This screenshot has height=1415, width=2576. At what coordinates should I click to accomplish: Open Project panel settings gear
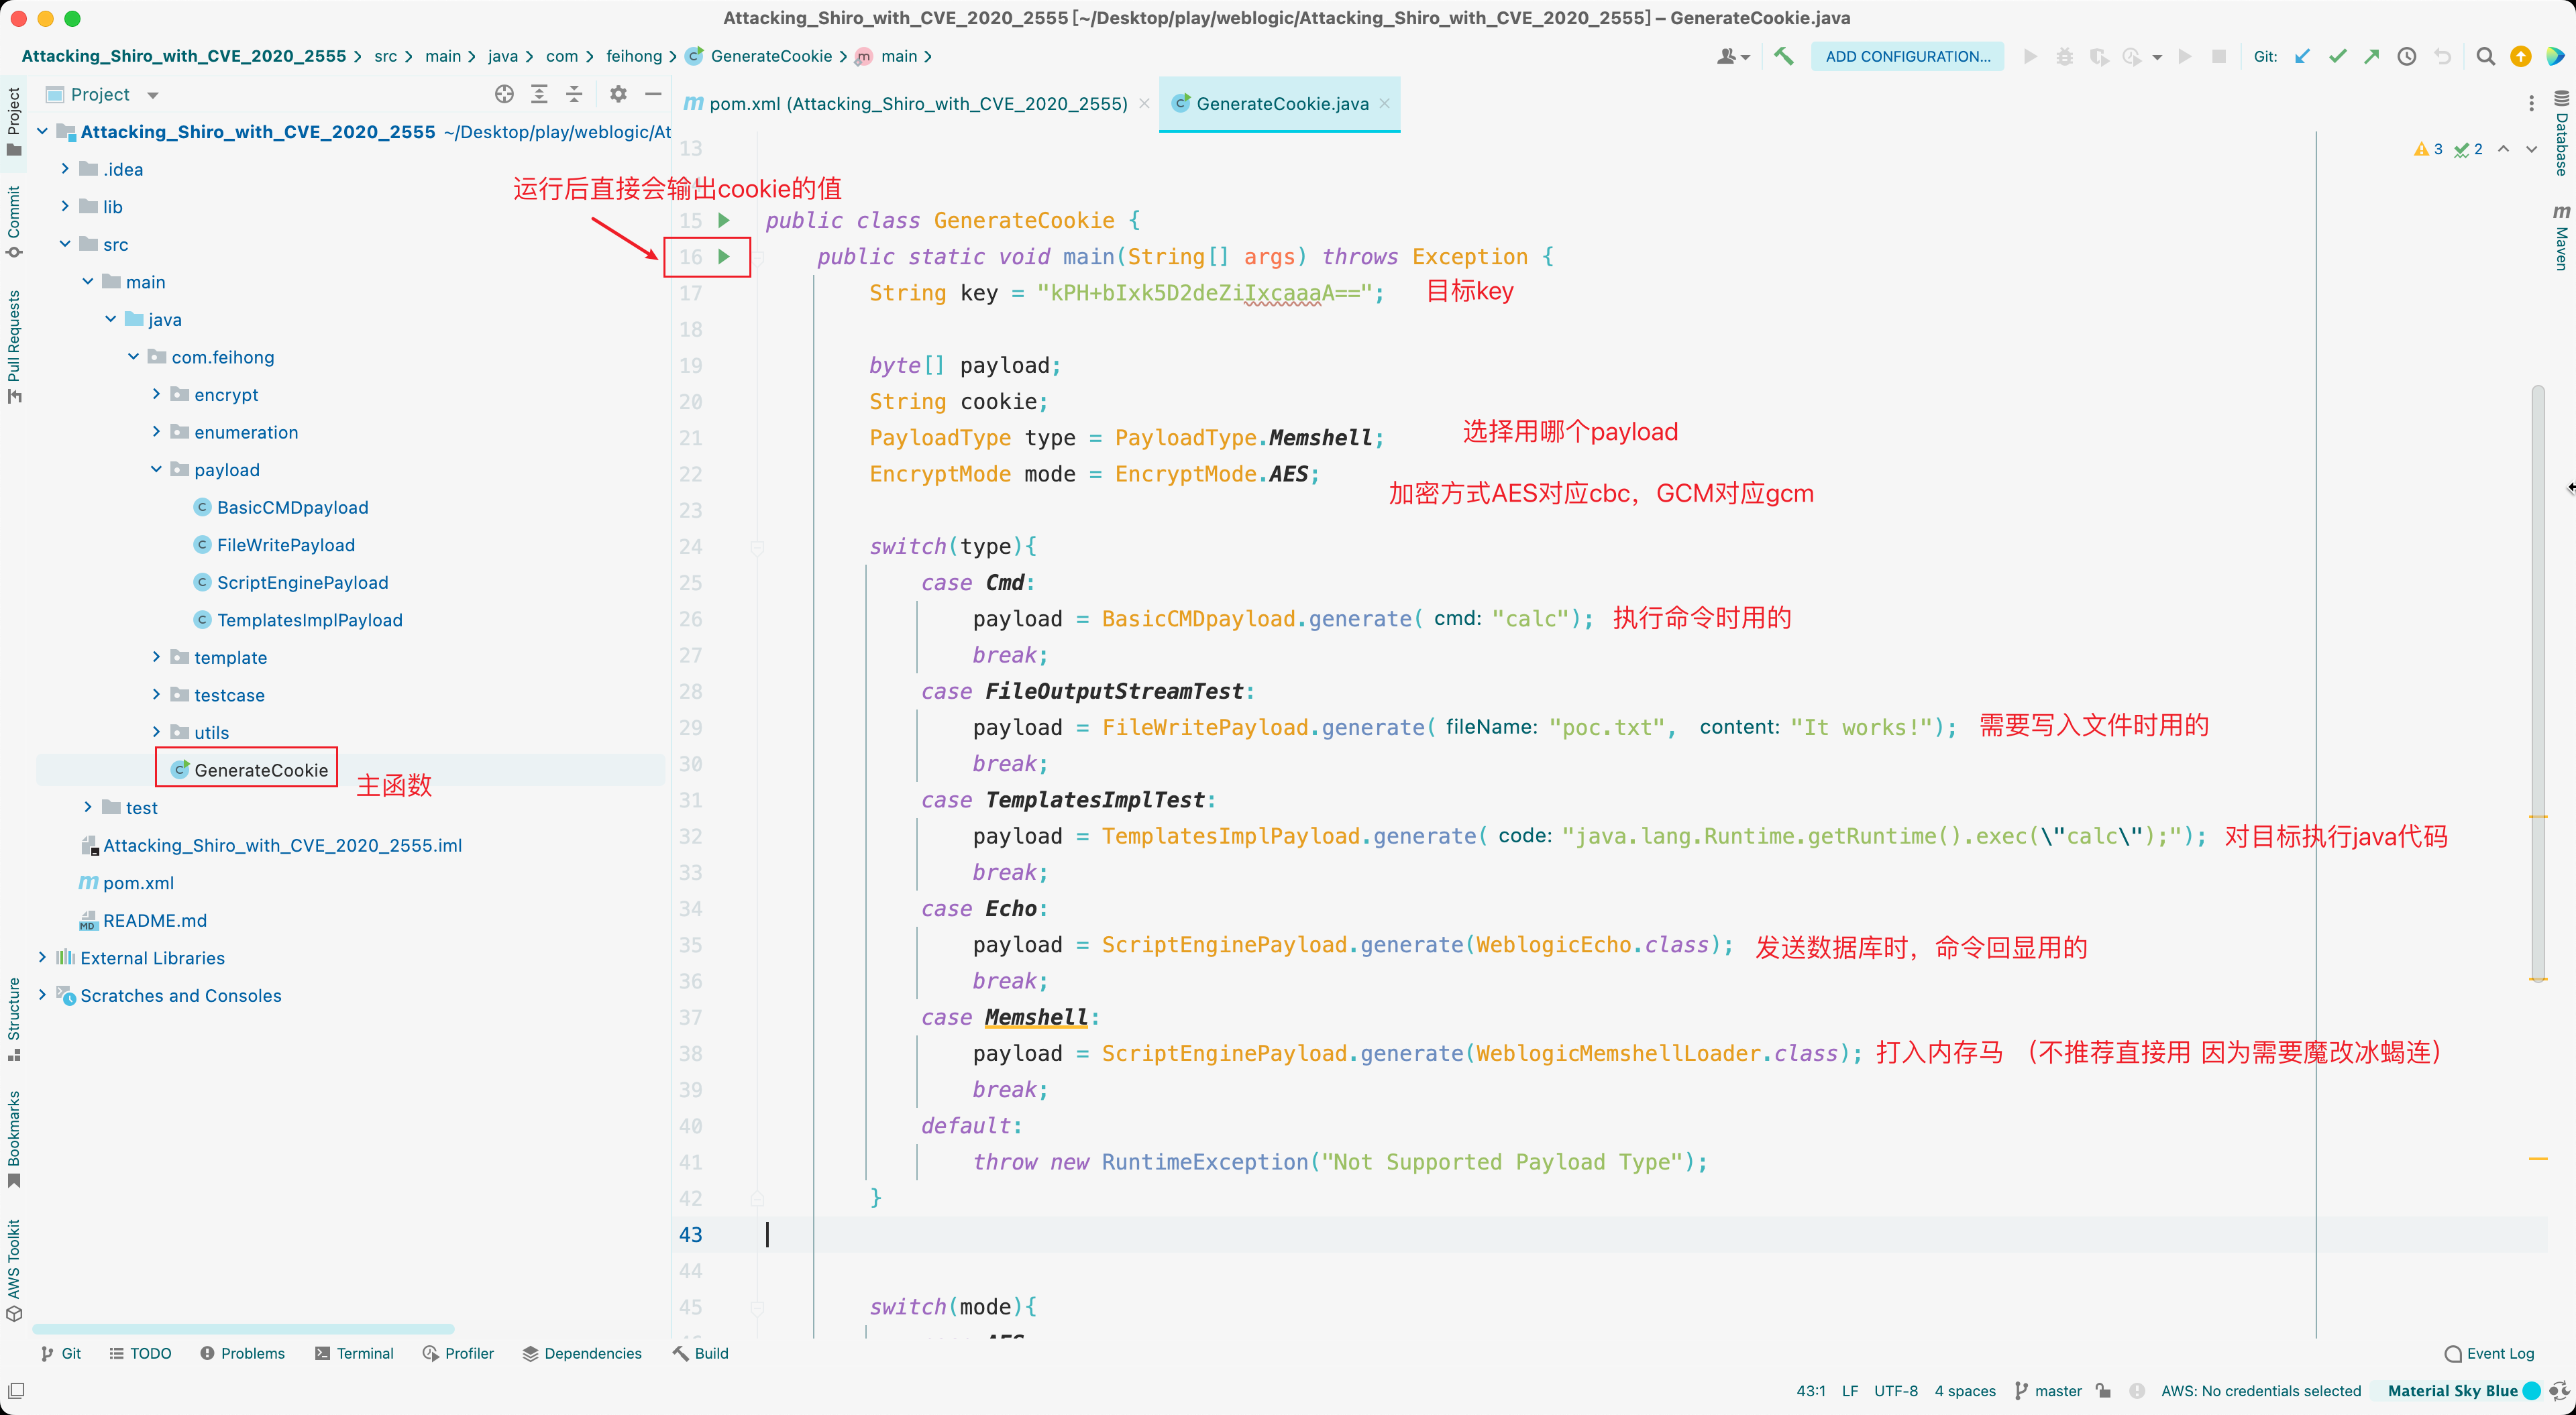618,94
